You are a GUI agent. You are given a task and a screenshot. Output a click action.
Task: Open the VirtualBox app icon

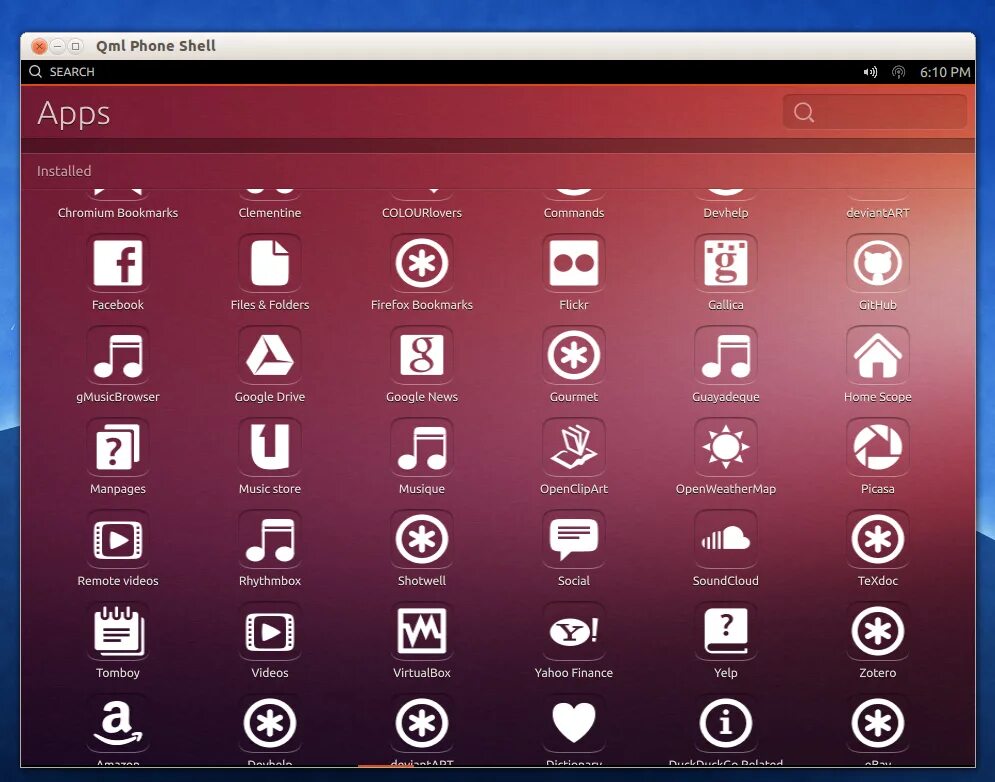(421, 631)
